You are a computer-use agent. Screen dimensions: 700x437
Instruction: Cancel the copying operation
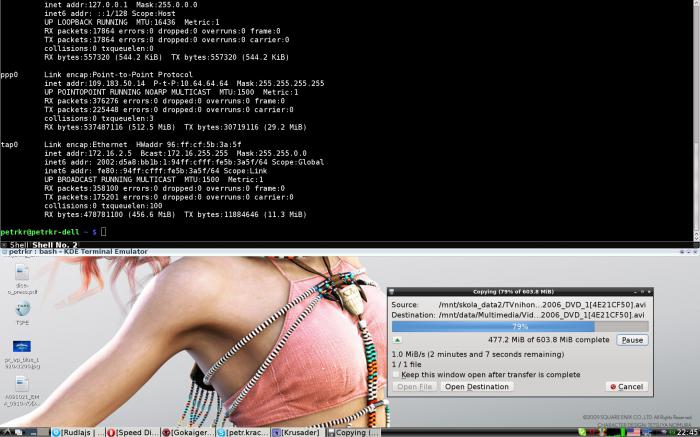tap(627, 387)
